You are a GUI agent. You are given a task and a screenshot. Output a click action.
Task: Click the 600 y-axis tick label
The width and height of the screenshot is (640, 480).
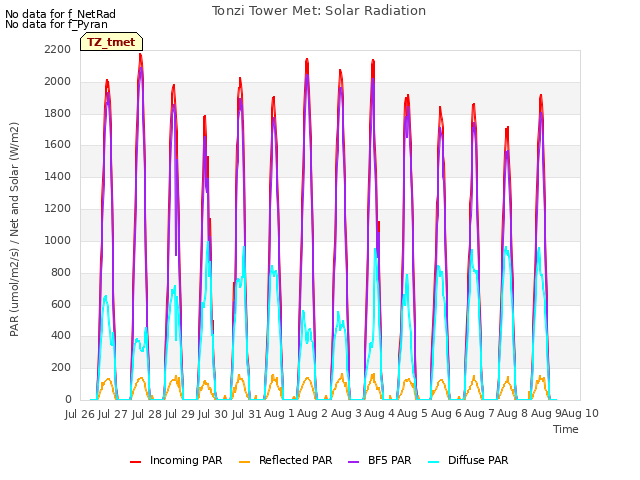coord(61,304)
